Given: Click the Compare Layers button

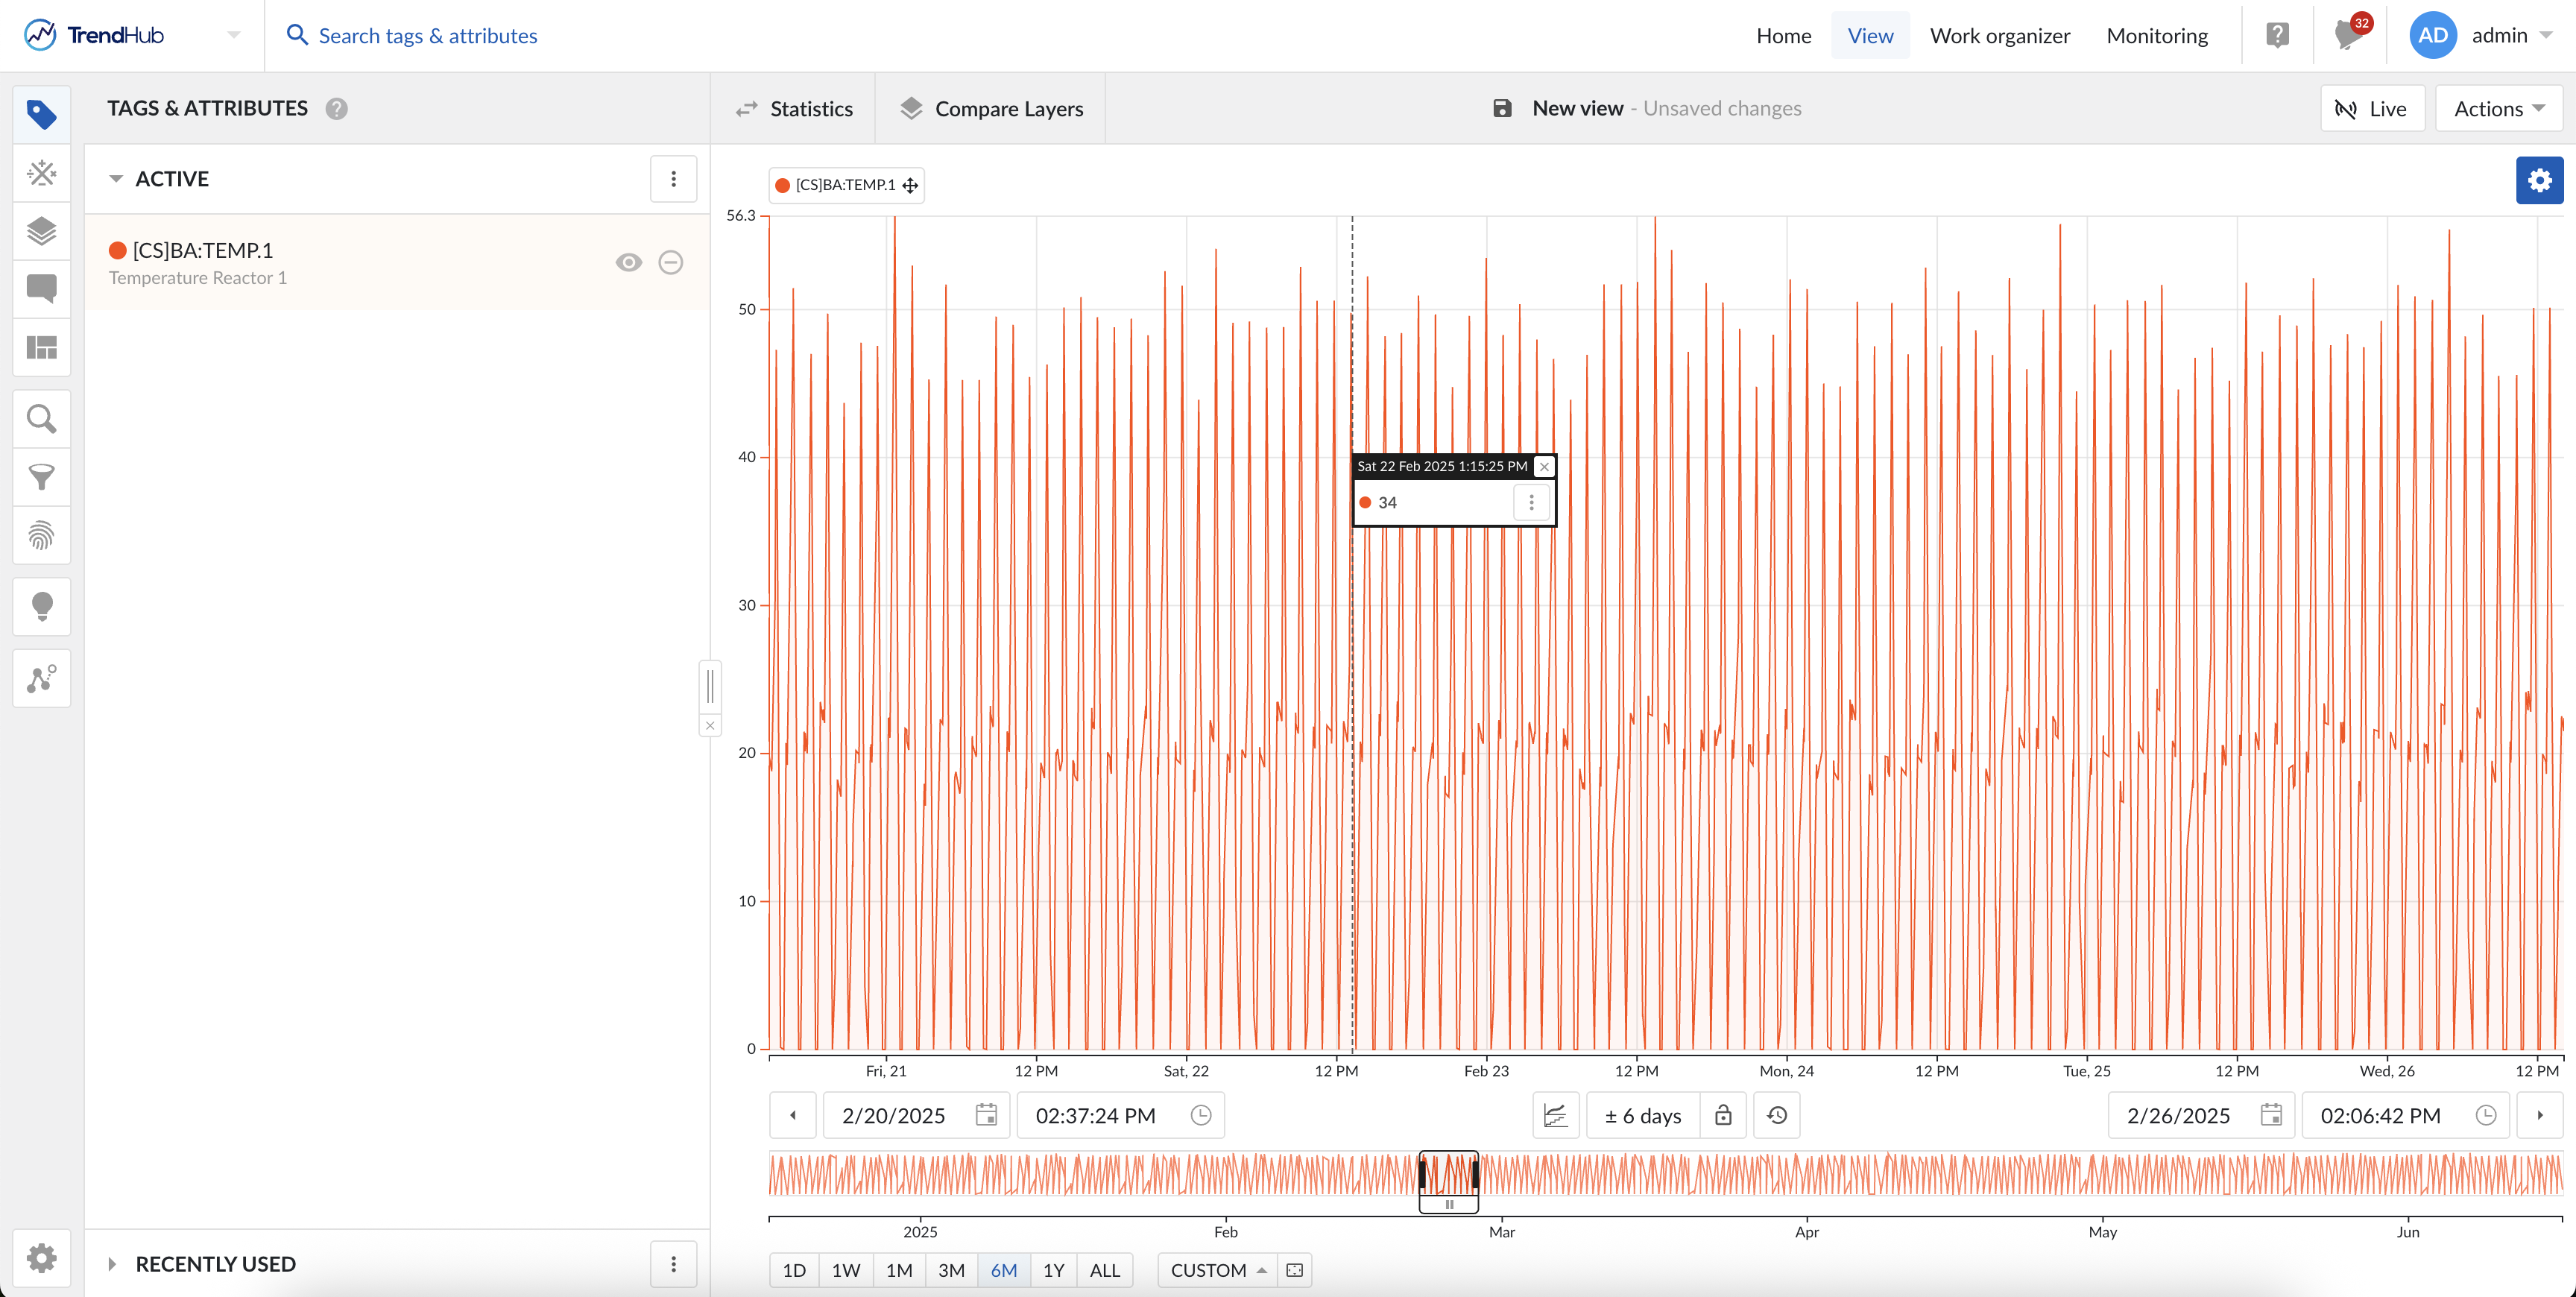Looking at the screenshot, I should [x=990, y=108].
